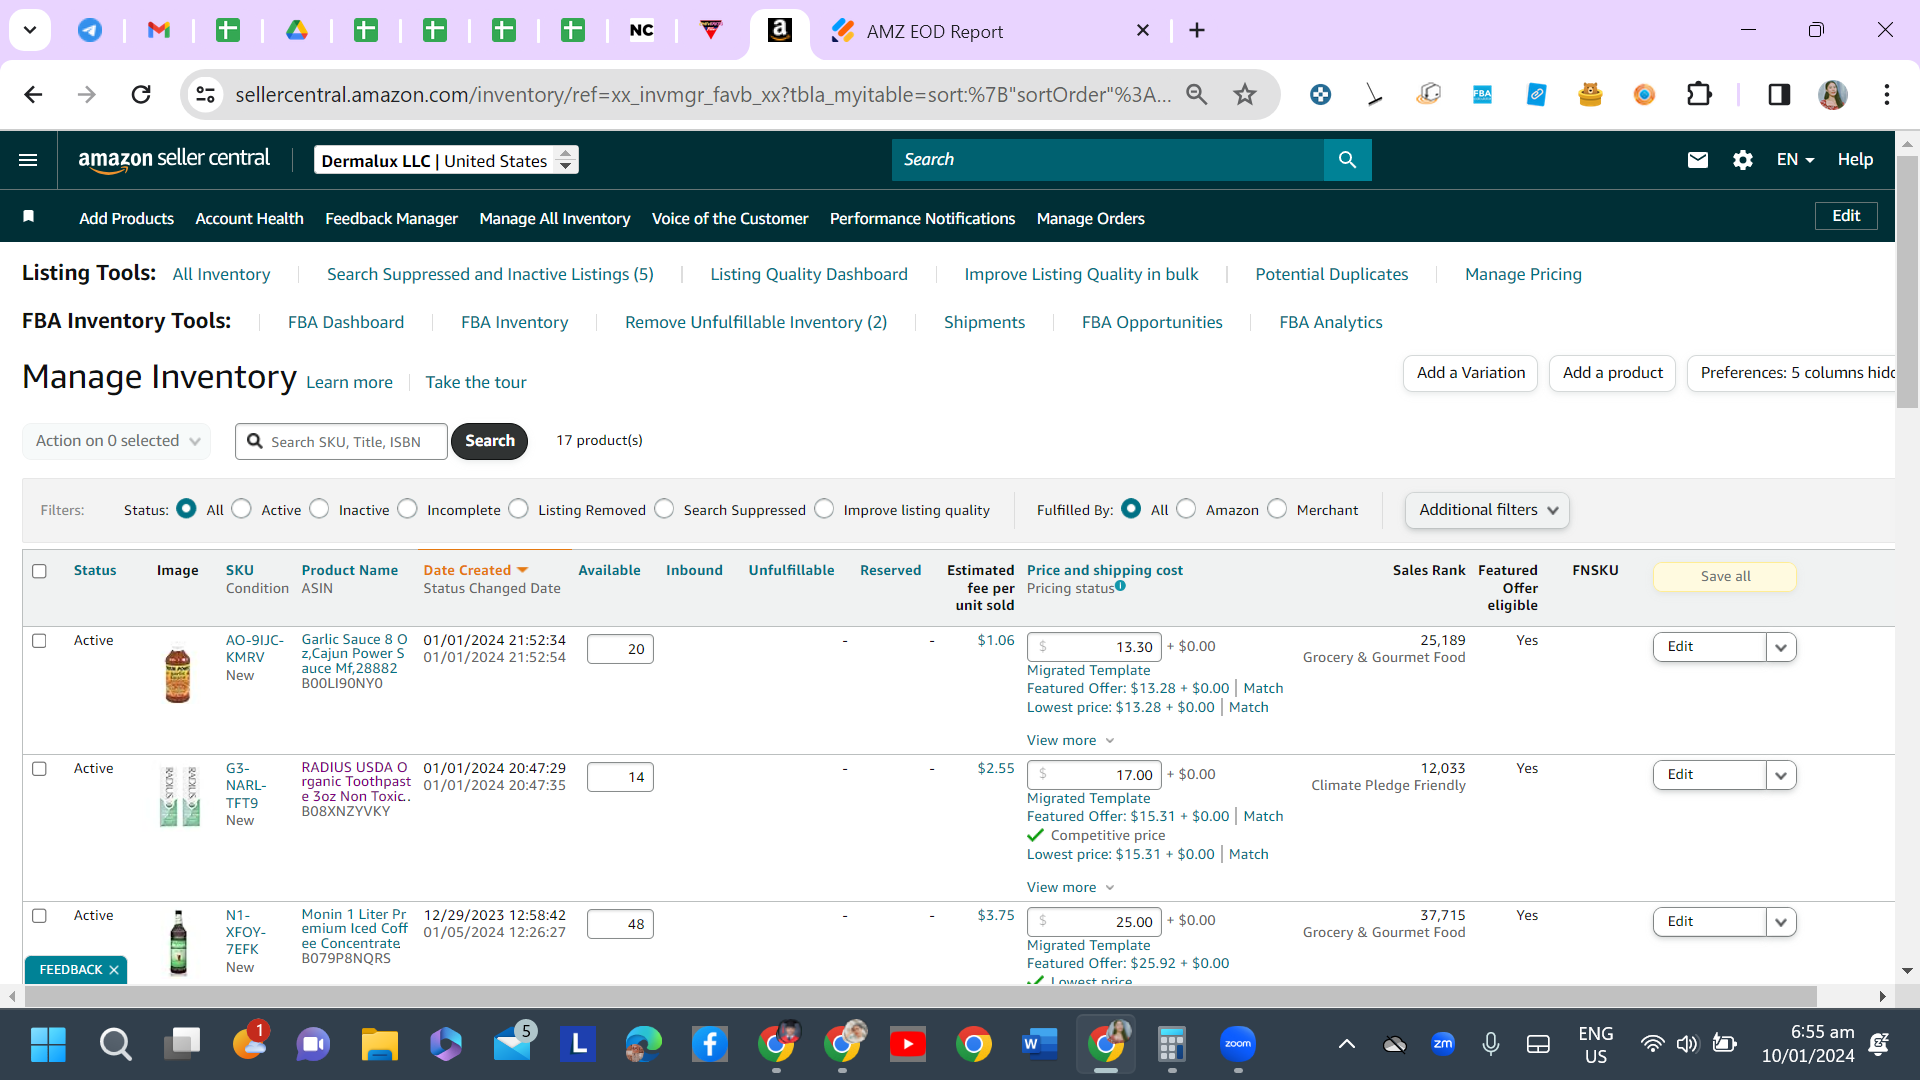Open the Seller Central hamburger menu

pyautogui.click(x=28, y=160)
